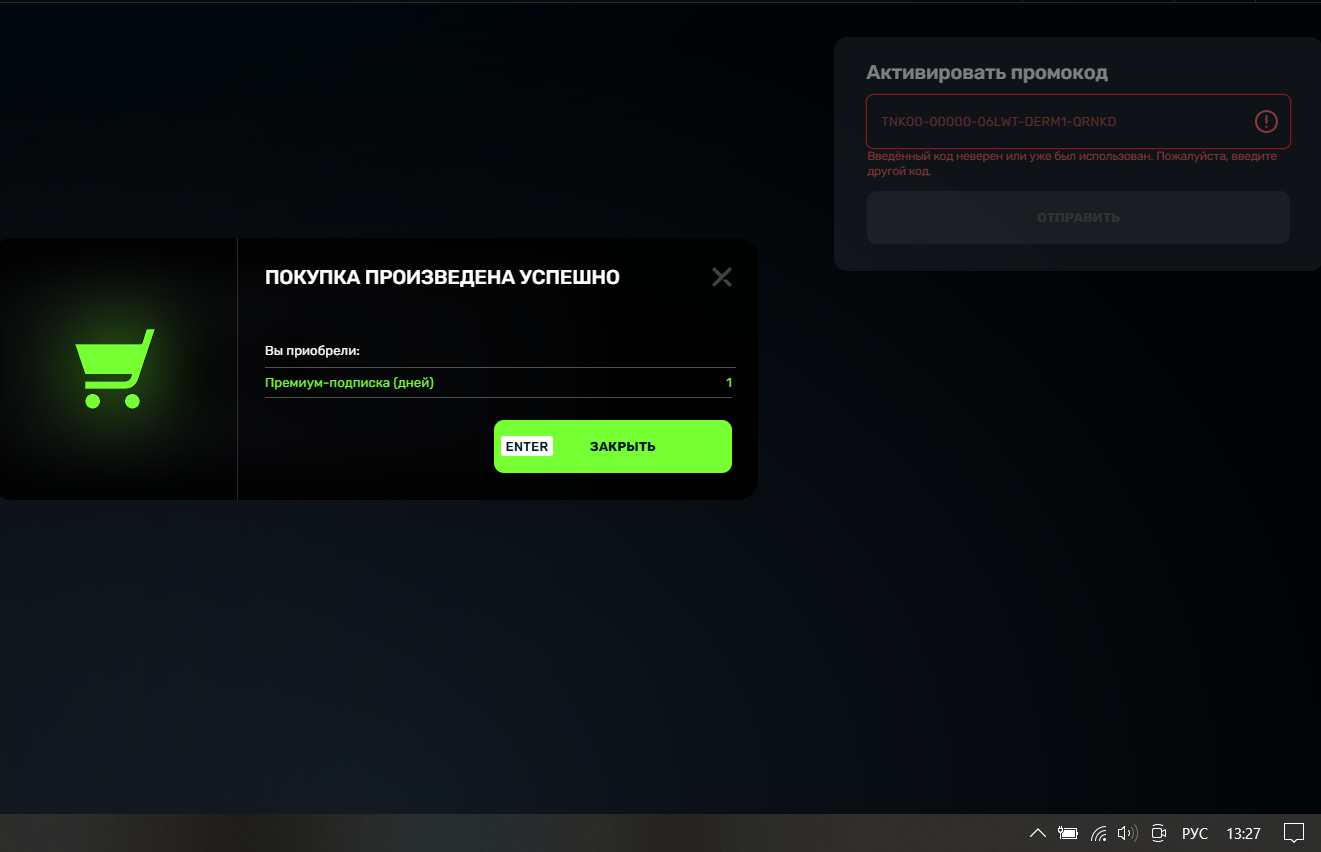This screenshot has width=1321, height=852.
Task: Show hidden system tray icons chevron
Action: click(1038, 833)
